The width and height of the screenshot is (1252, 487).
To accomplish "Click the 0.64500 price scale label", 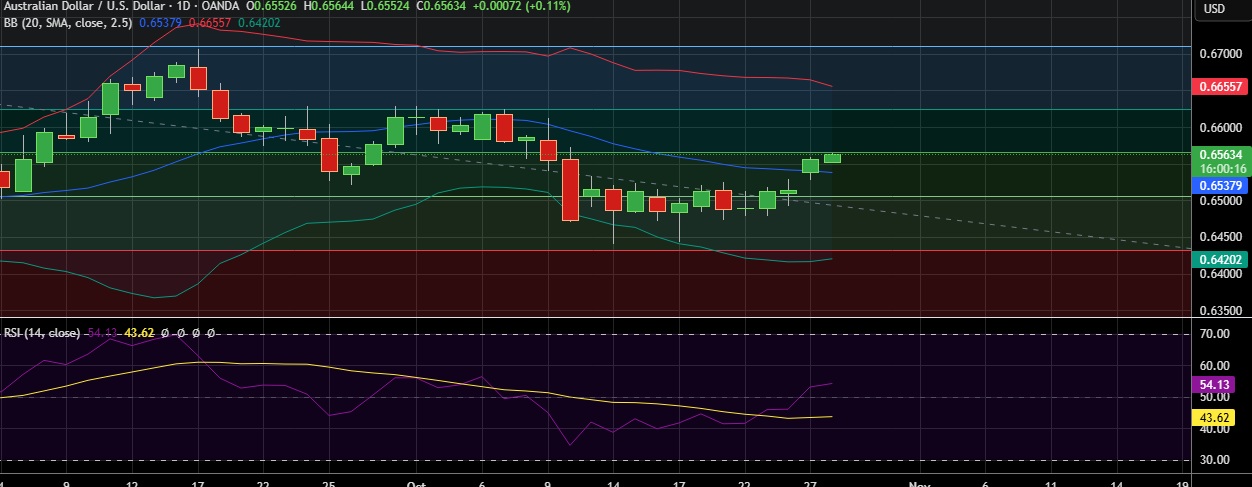I will 1221,238.
